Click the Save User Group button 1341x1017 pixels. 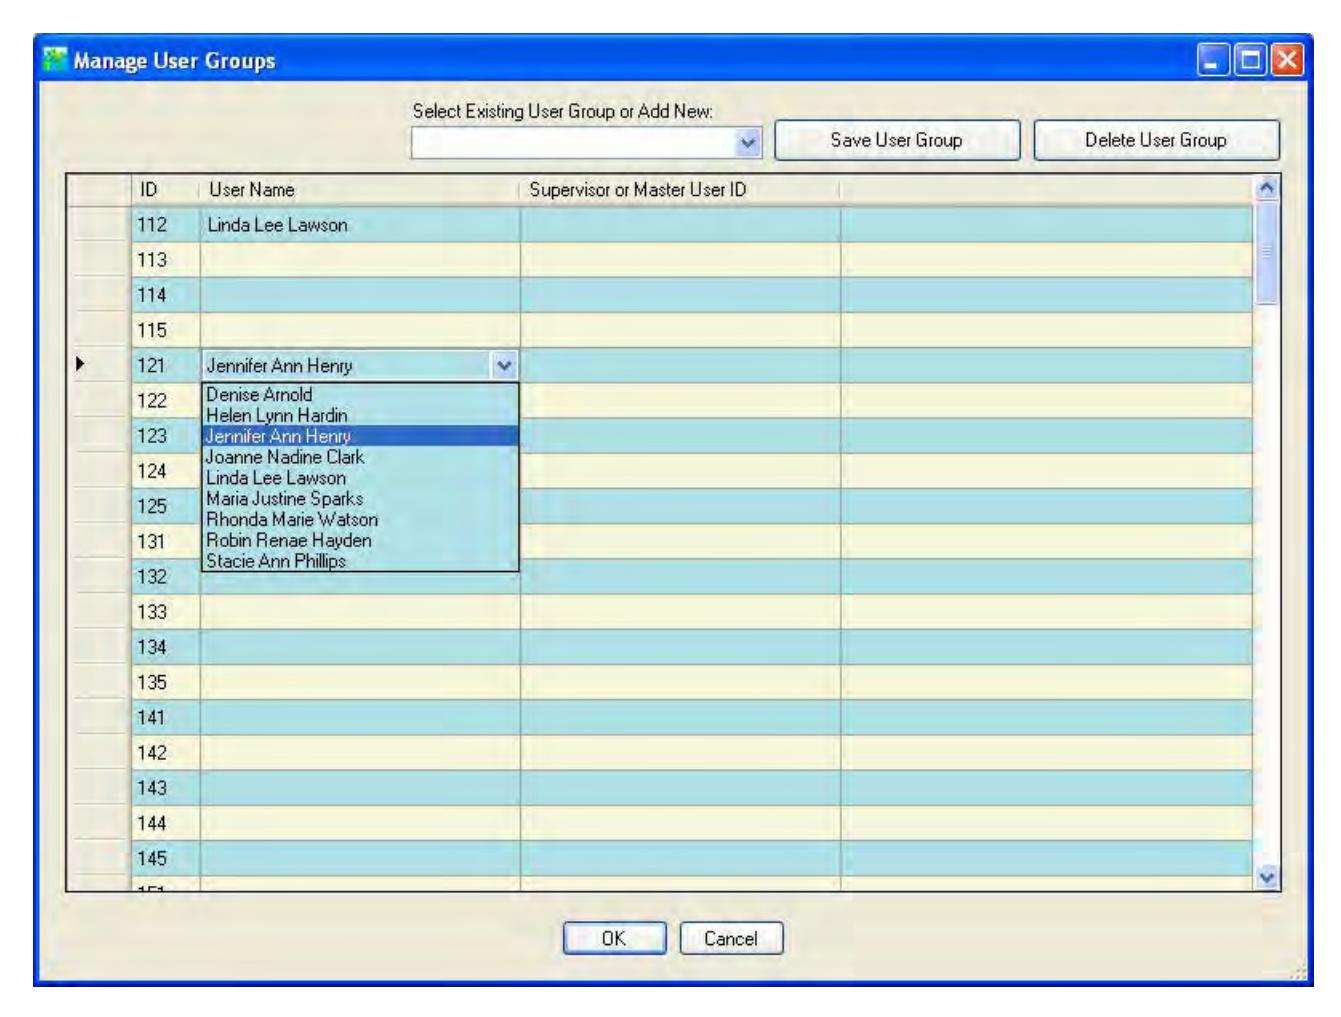coord(897,140)
